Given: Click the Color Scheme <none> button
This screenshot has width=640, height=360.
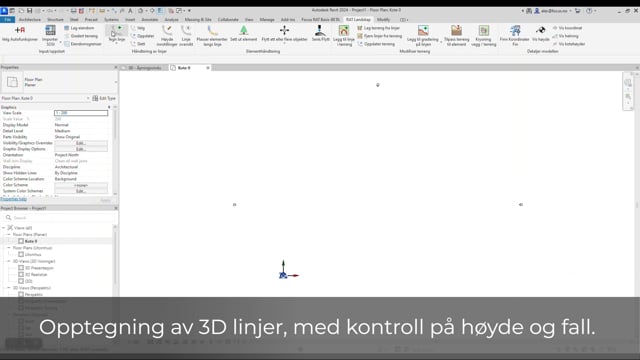Looking at the screenshot, I should pos(81,185).
